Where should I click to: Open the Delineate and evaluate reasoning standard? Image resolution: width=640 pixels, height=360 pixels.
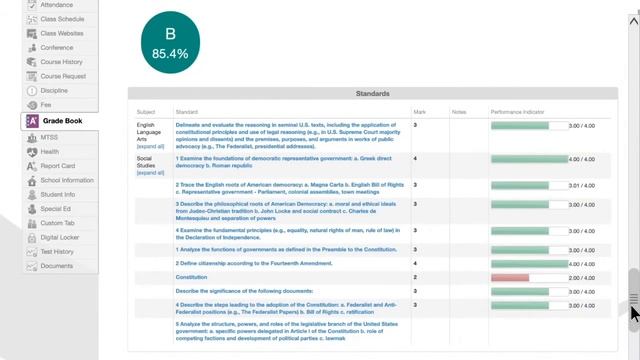(288, 136)
